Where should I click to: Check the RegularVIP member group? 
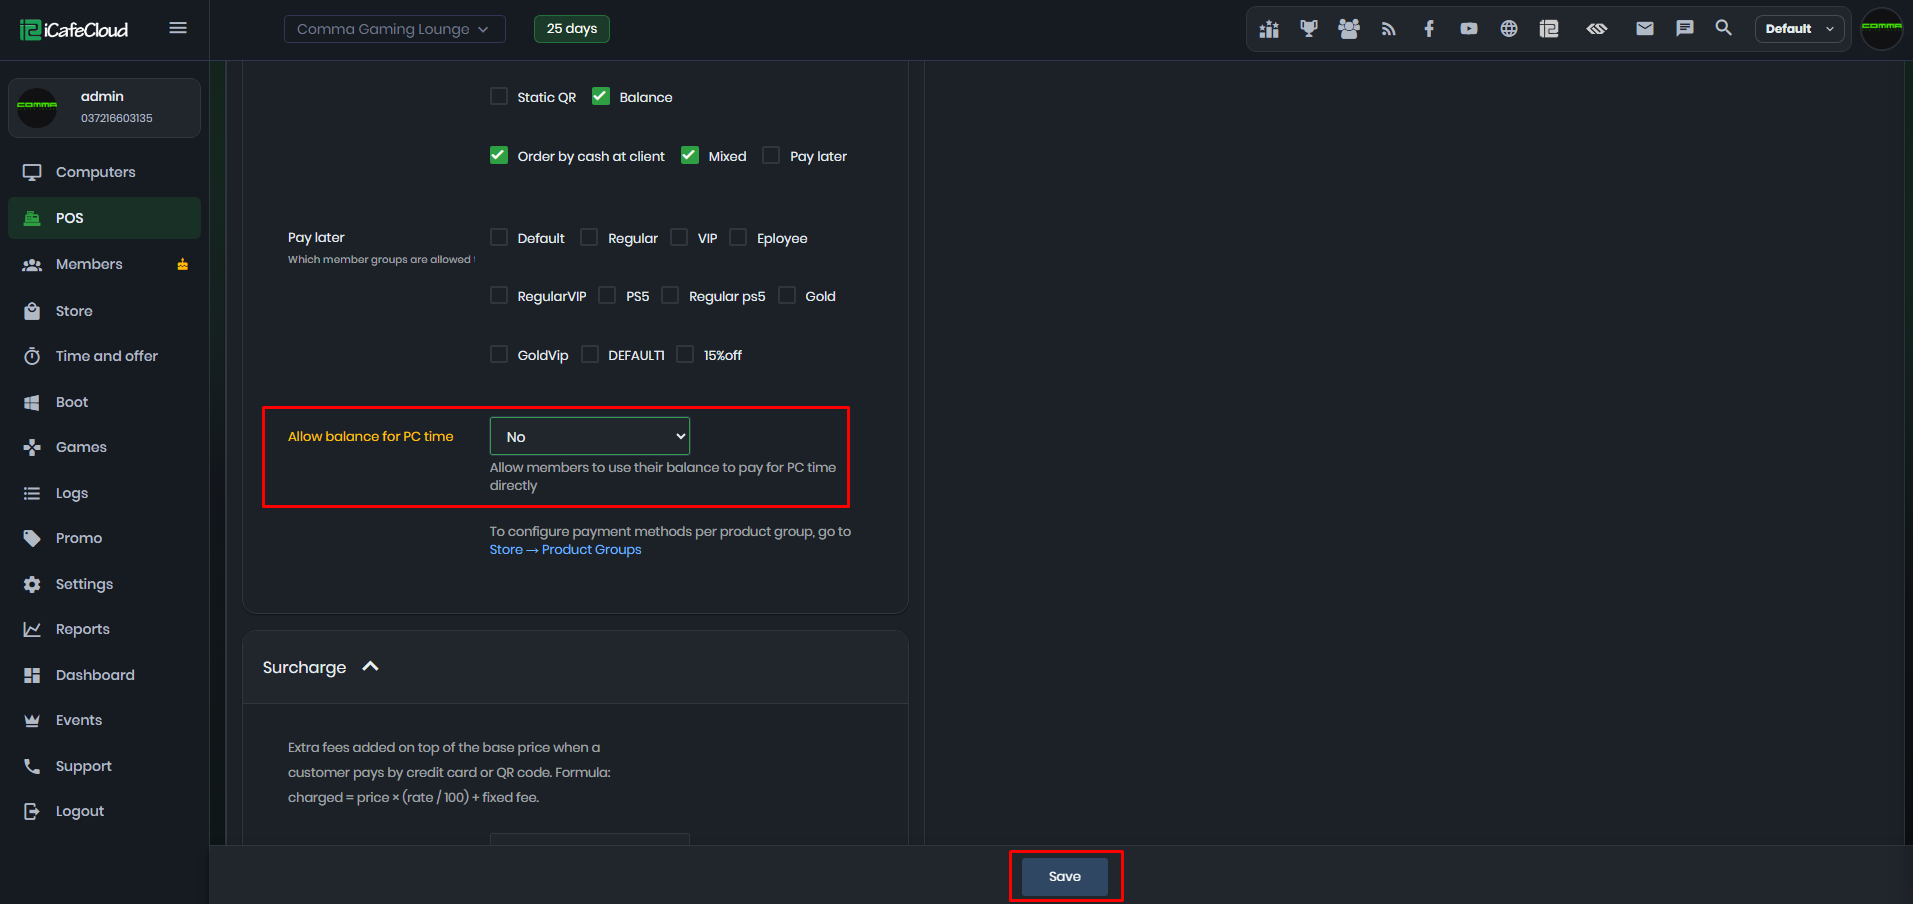tap(499, 295)
